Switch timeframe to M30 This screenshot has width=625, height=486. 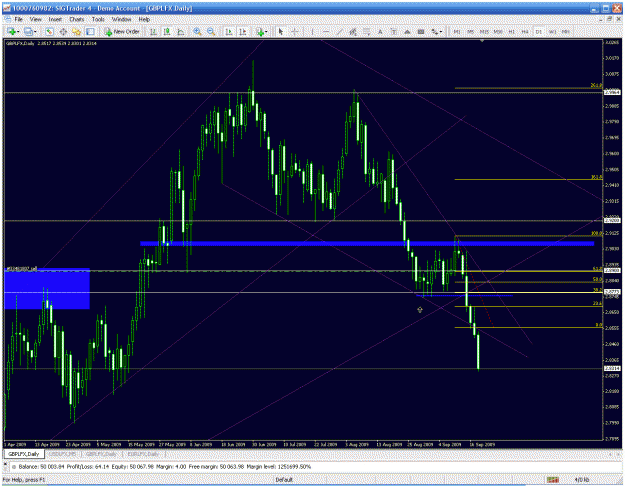click(498, 31)
